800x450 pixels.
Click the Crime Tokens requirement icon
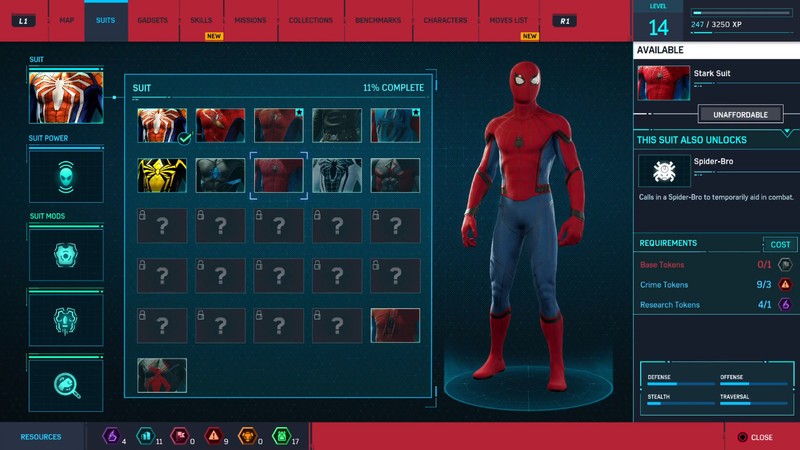click(785, 285)
